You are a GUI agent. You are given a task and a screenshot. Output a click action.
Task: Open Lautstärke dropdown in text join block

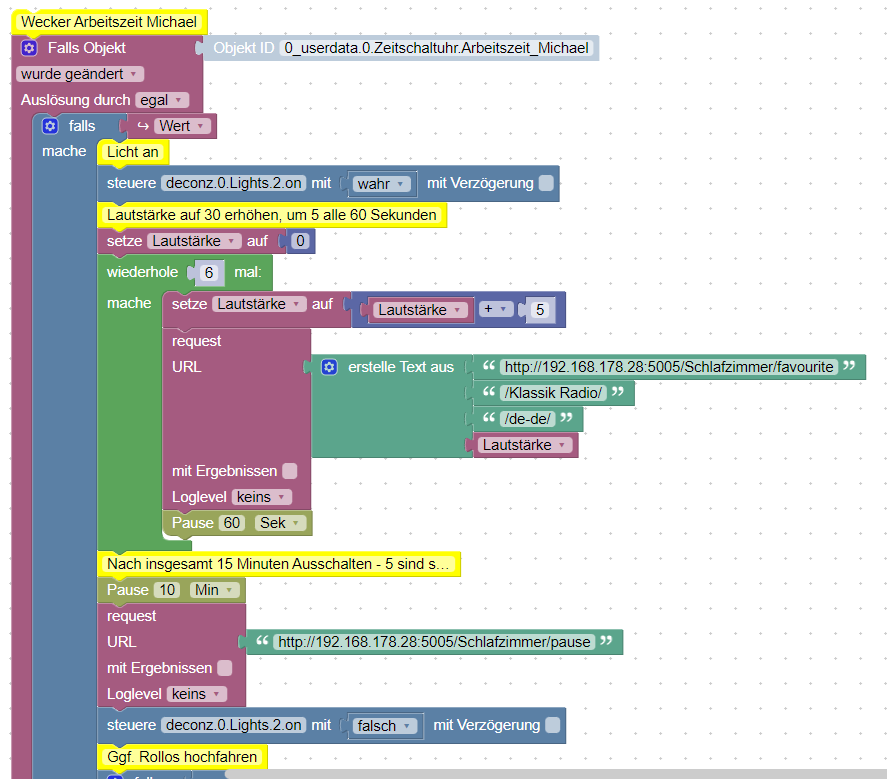coord(524,445)
